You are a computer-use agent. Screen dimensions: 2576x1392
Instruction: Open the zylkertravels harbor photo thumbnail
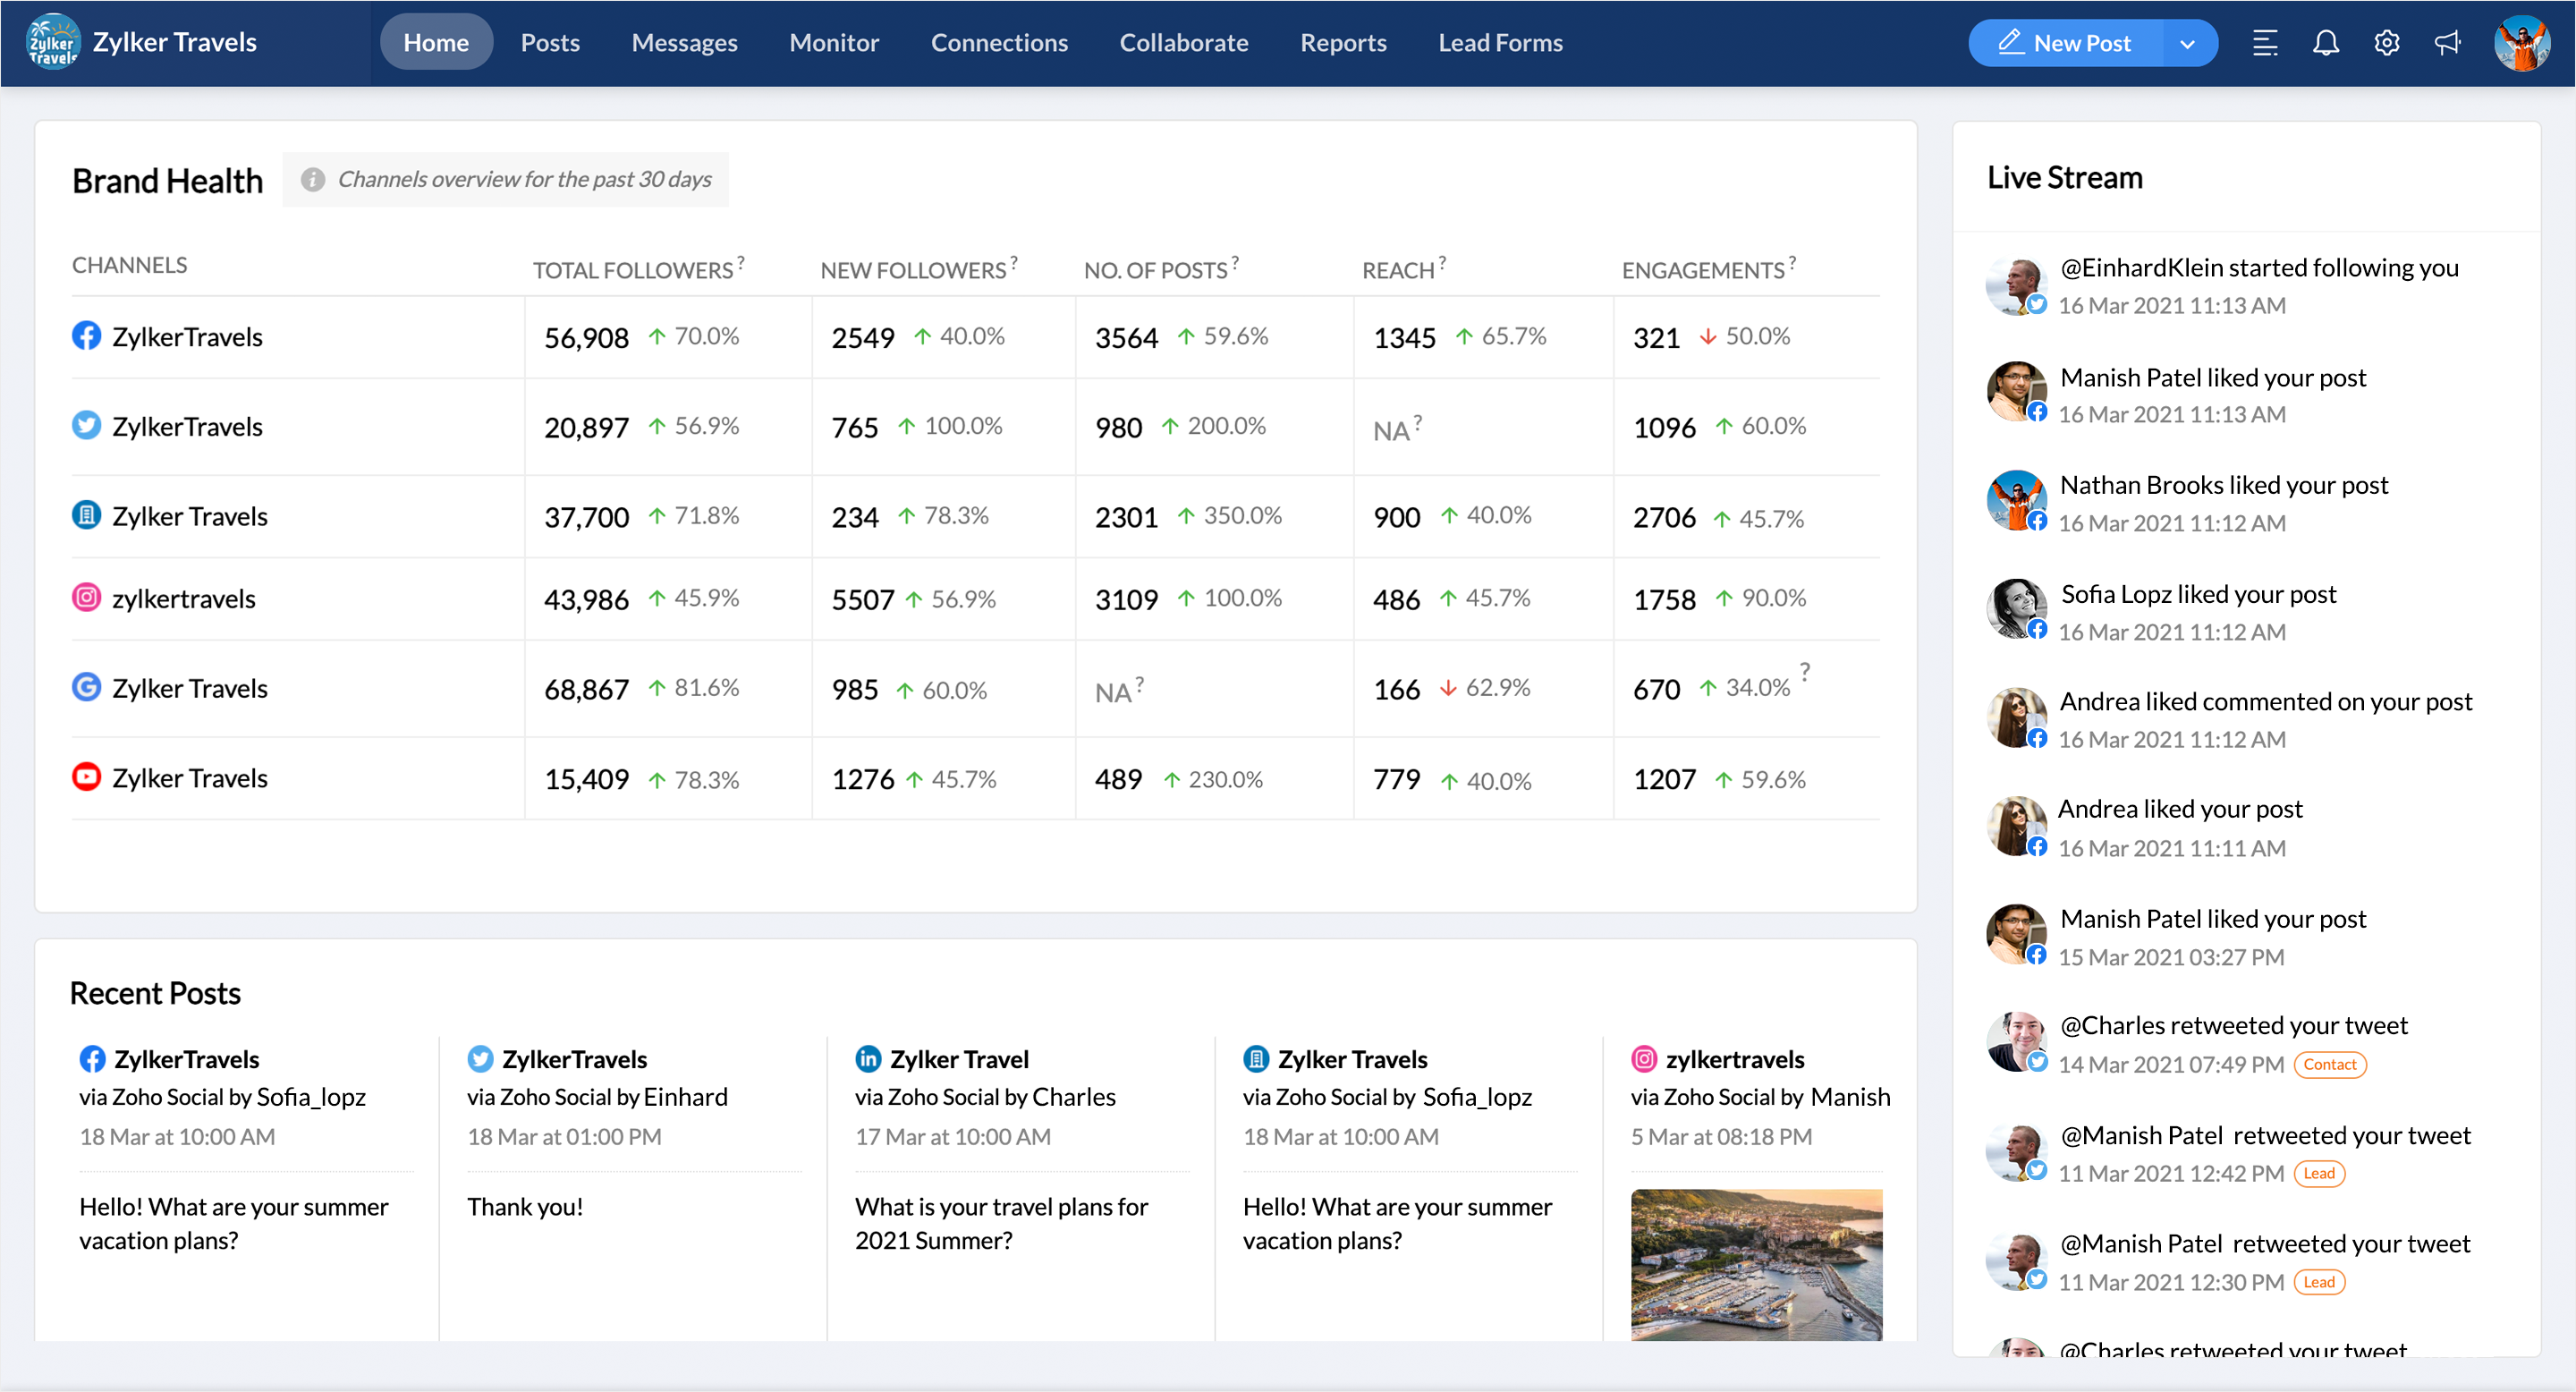(1755, 1264)
